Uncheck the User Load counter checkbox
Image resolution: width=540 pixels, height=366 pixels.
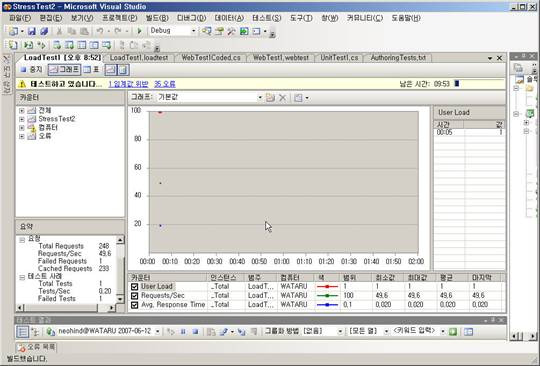pos(135,286)
